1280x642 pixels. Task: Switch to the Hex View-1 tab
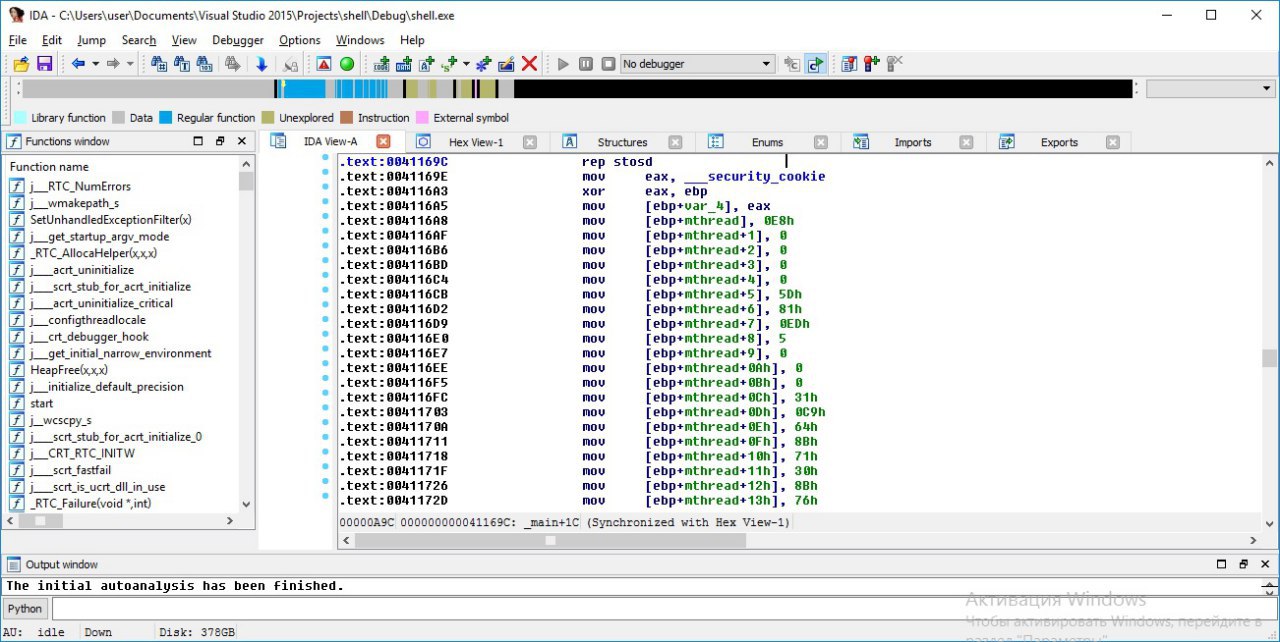(x=476, y=142)
